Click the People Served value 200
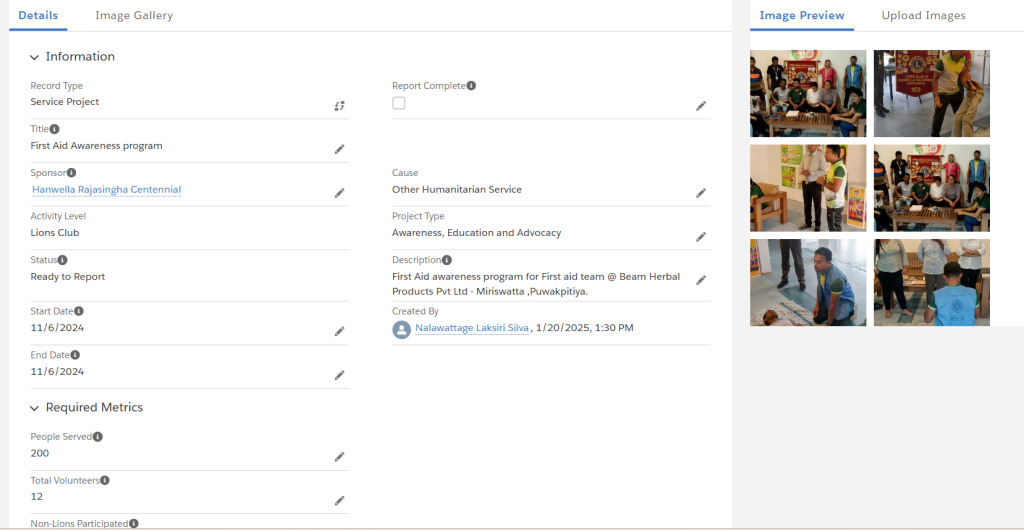This screenshot has width=1024, height=530. 40,454
